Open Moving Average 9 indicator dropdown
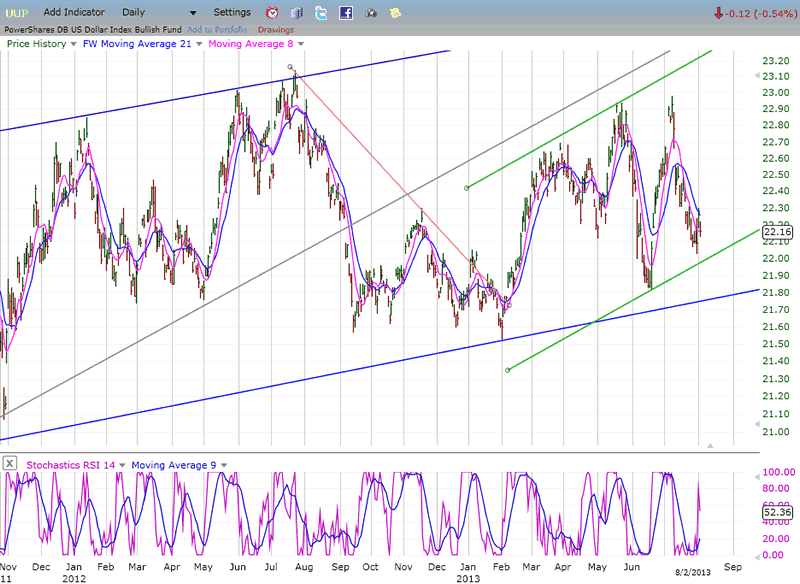This screenshot has width=800, height=584. (222, 464)
